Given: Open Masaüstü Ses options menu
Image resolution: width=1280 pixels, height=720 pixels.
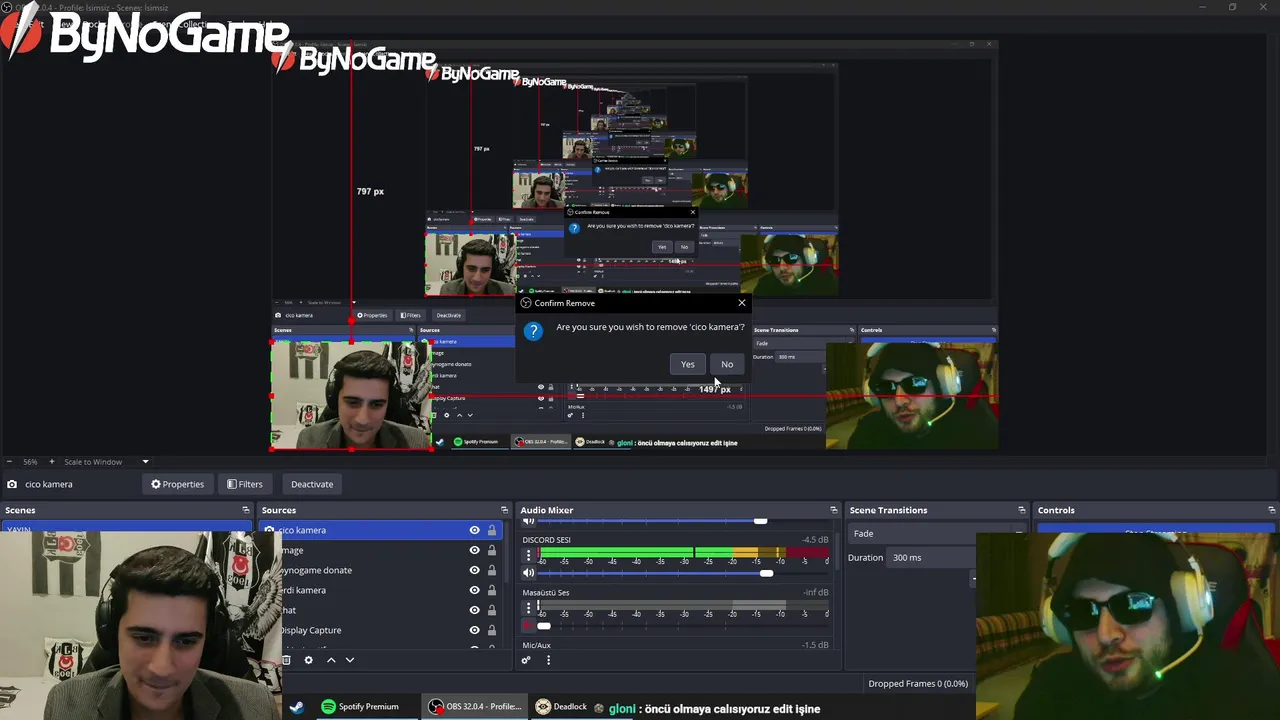Looking at the screenshot, I should tap(528, 609).
